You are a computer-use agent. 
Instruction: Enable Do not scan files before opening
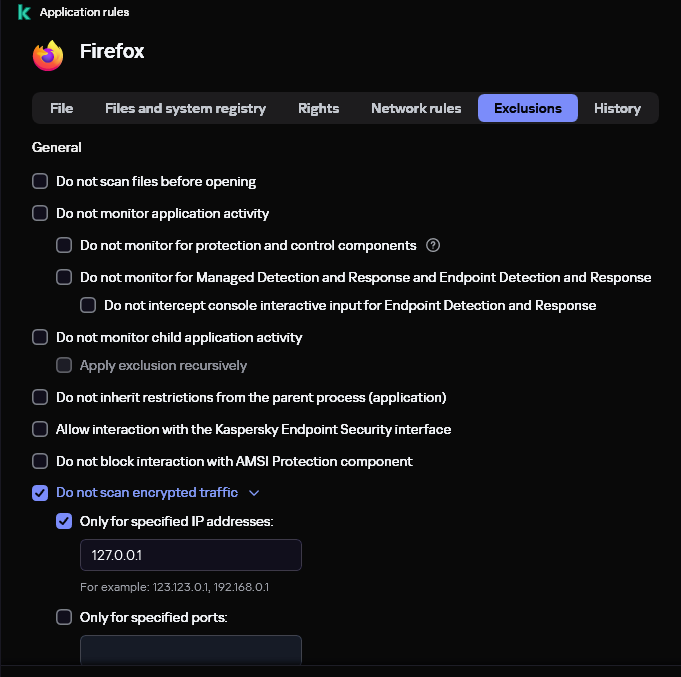tap(40, 182)
